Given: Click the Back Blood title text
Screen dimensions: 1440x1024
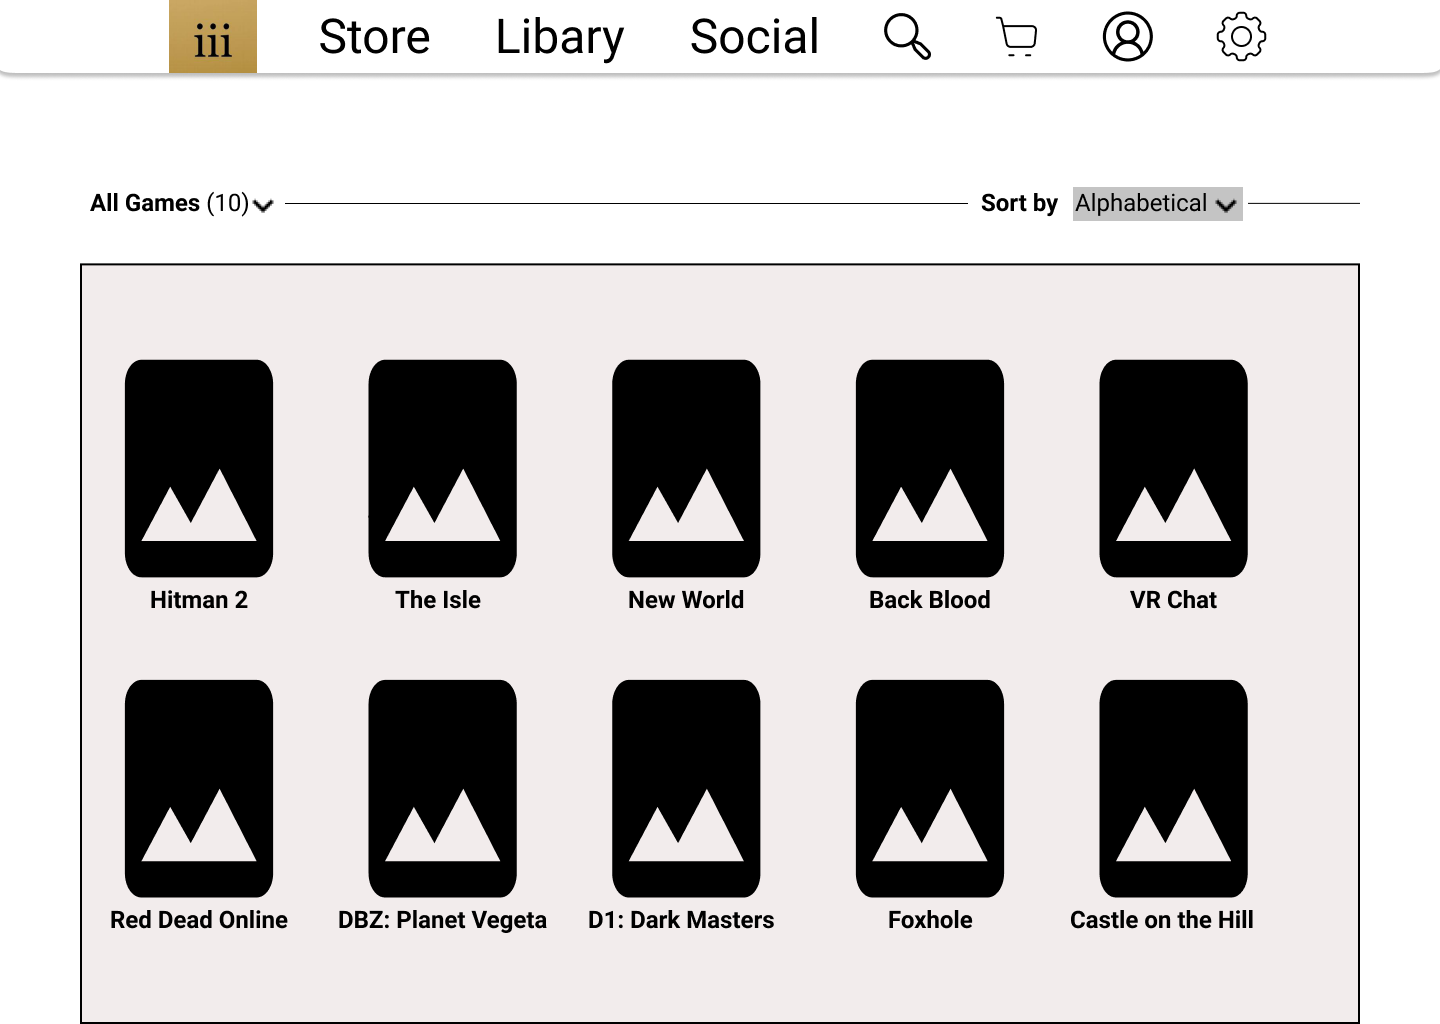Looking at the screenshot, I should click(930, 600).
